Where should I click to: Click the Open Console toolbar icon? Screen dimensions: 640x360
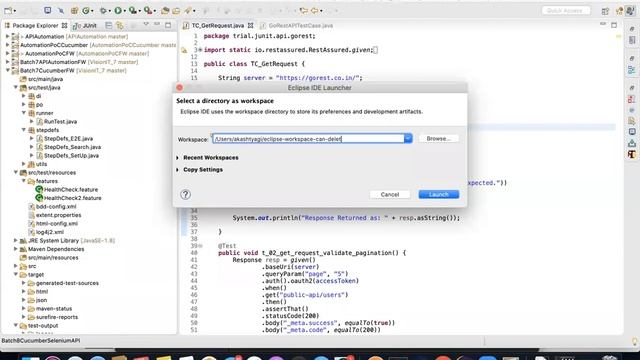pyautogui.click(x=47, y=10)
